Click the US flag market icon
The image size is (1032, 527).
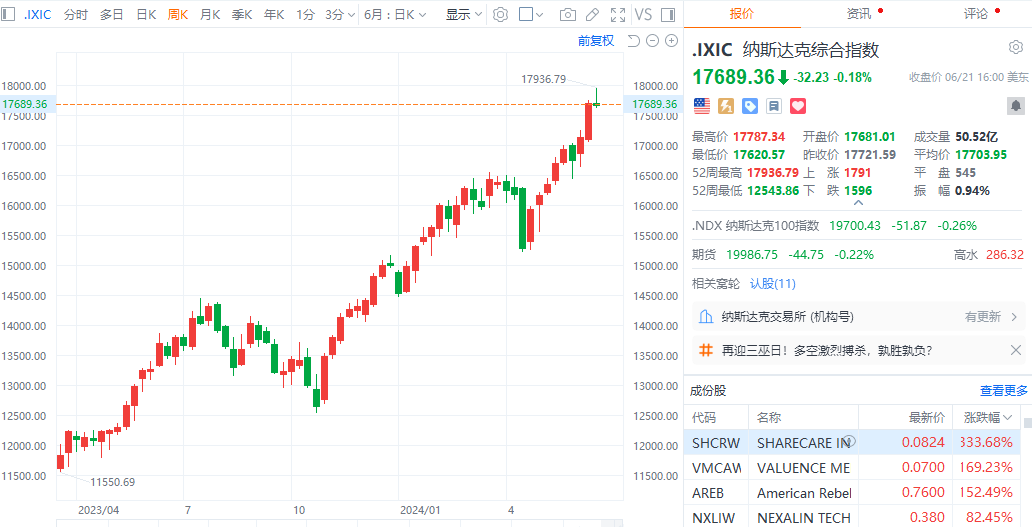[x=702, y=106]
